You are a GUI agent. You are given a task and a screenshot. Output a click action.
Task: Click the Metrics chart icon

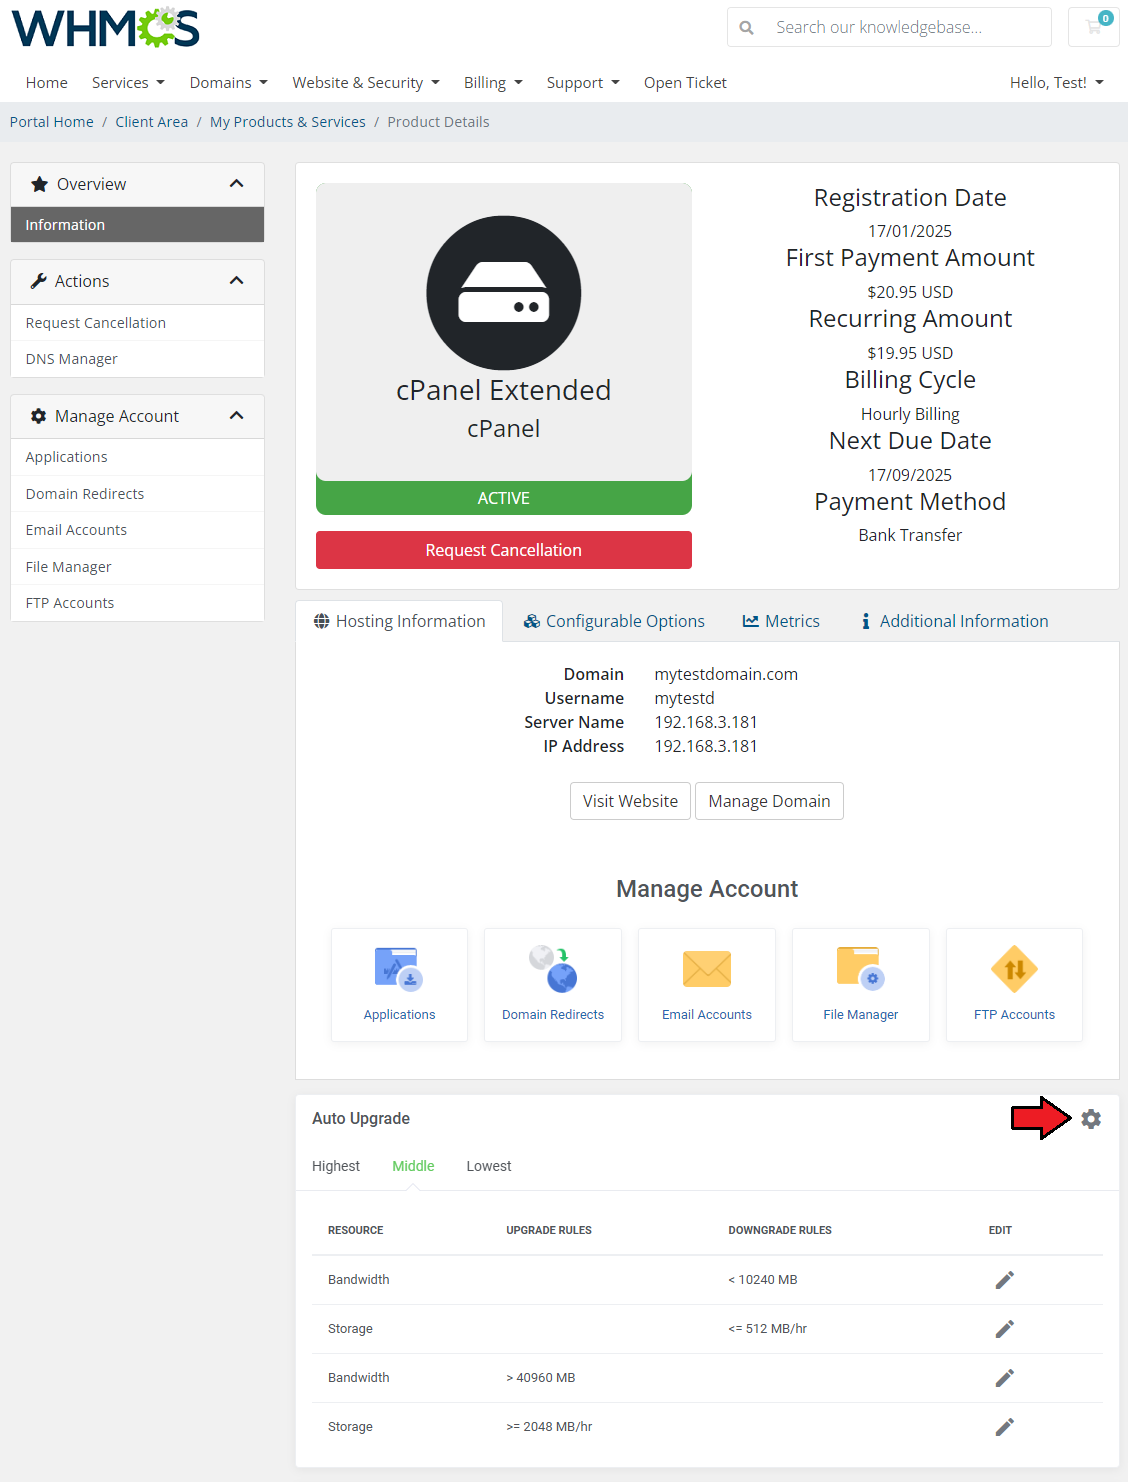click(751, 621)
